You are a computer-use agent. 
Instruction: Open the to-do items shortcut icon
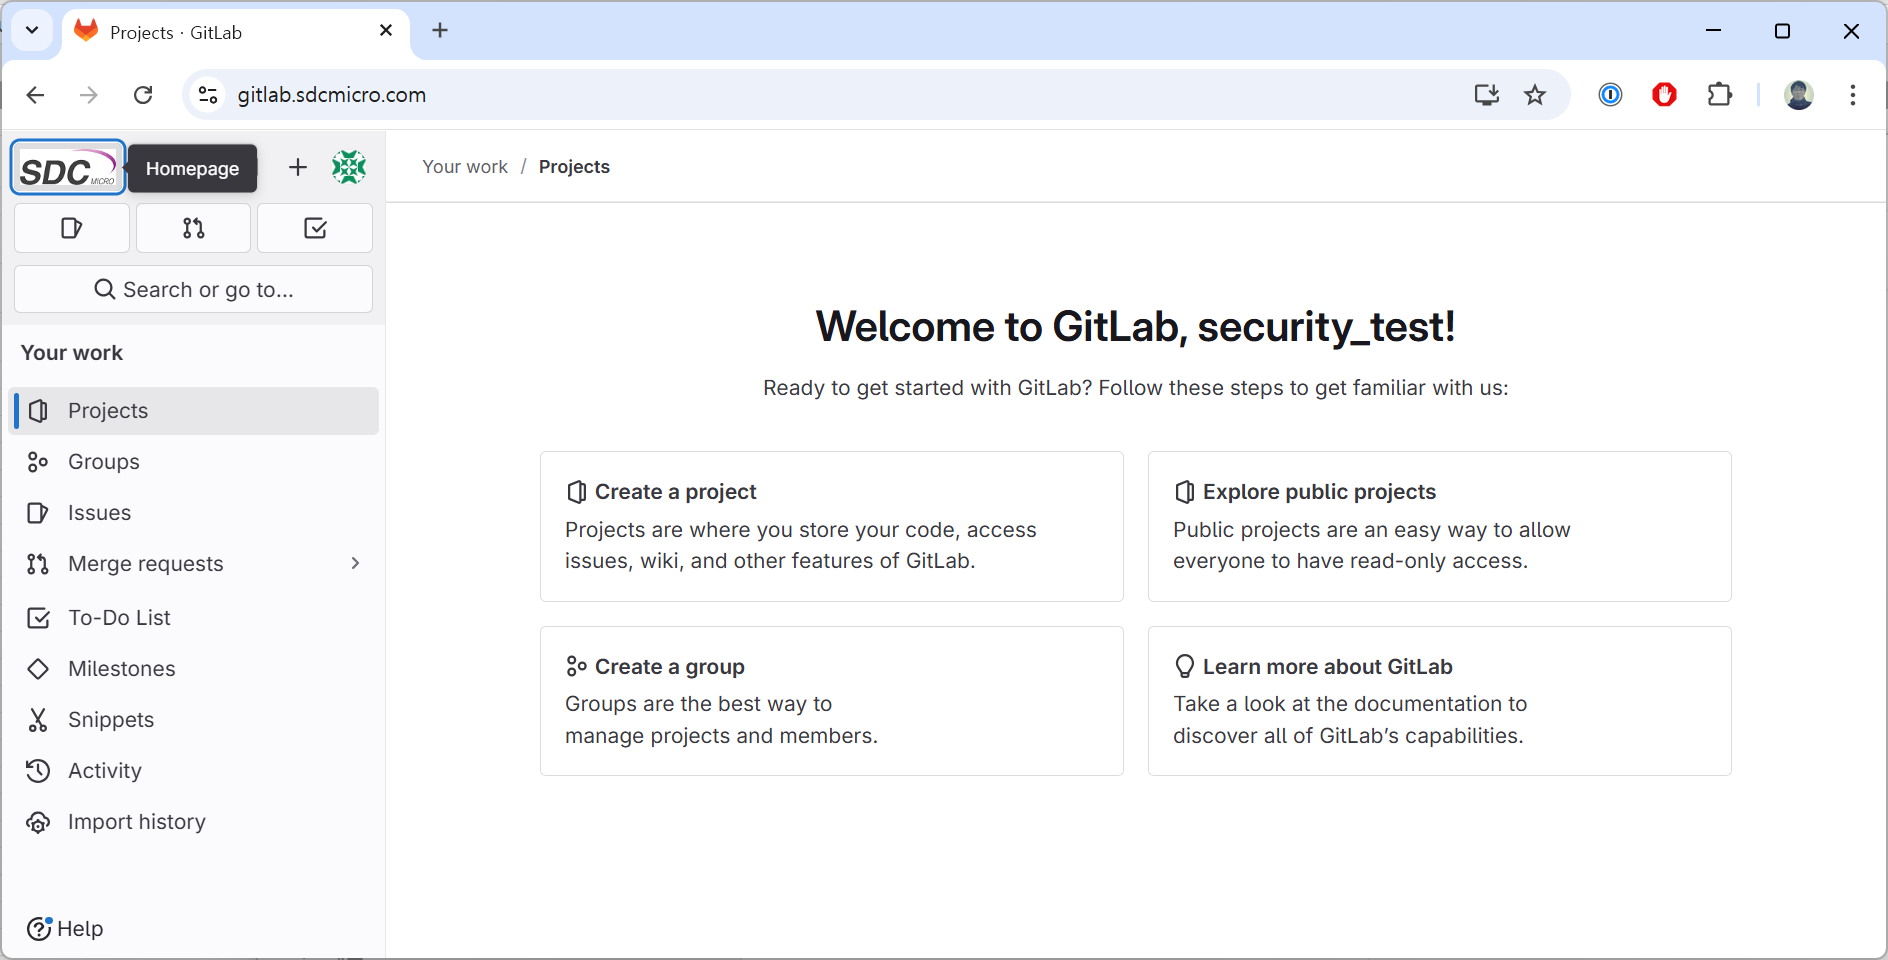pyautogui.click(x=315, y=228)
